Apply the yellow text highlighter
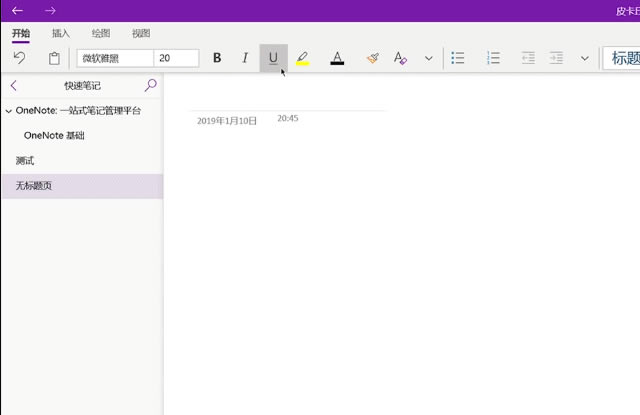The height and width of the screenshot is (415, 640). (x=302, y=58)
